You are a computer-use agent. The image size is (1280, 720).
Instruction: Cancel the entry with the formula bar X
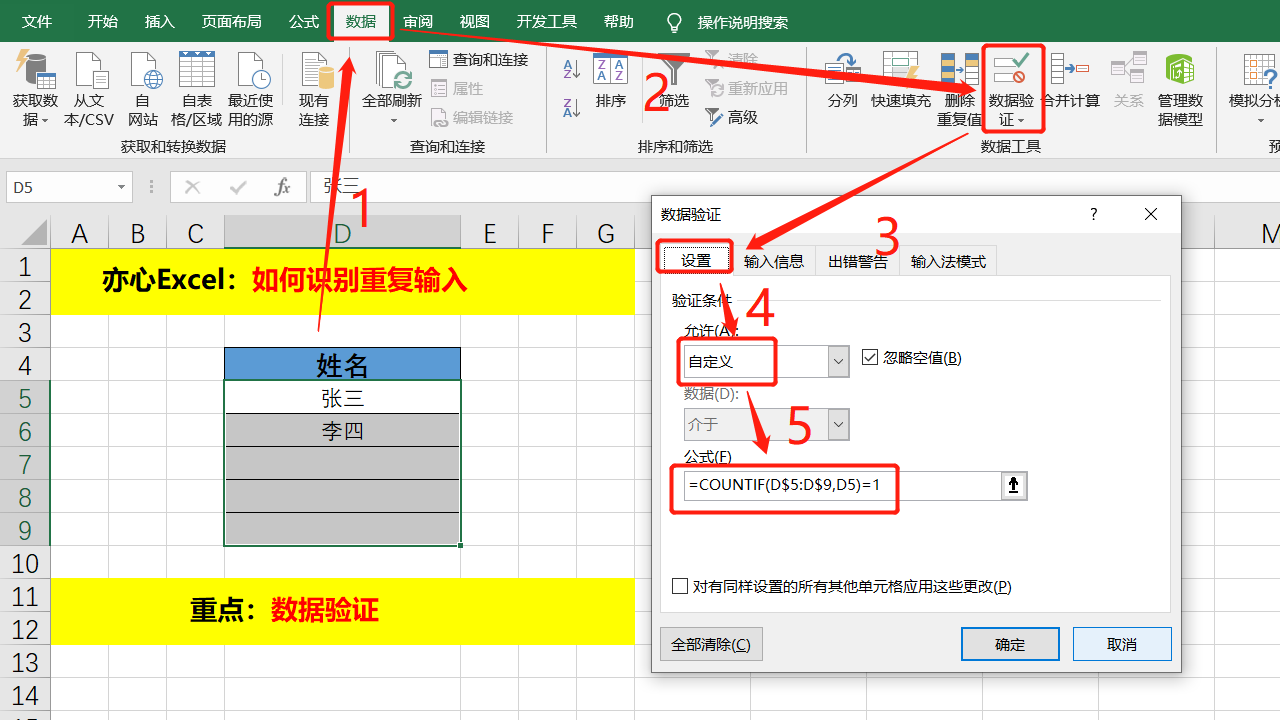click(193, 187)
